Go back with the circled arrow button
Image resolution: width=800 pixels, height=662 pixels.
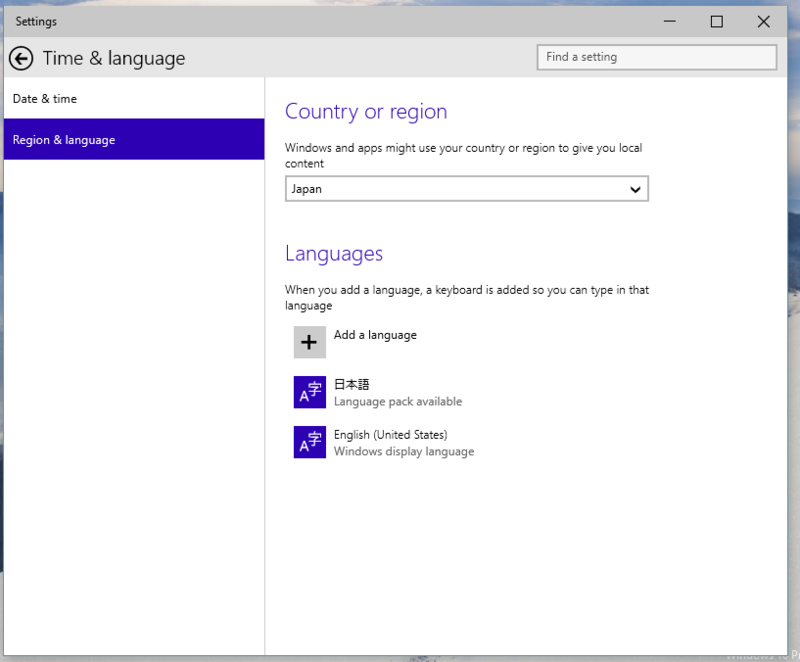pos(21,58)
